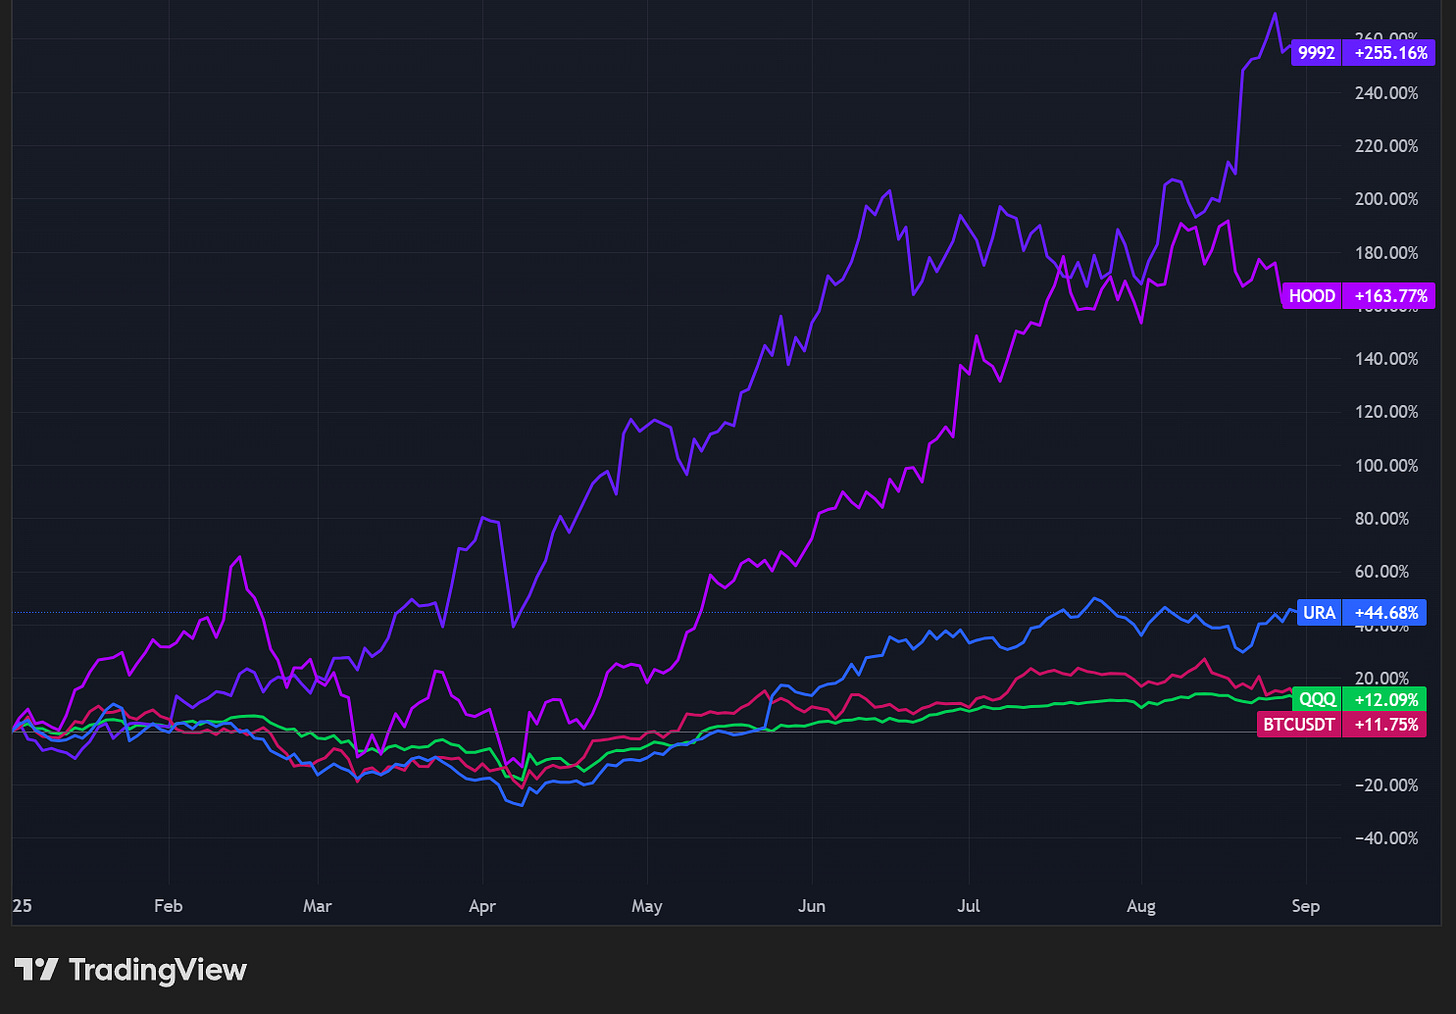Click the +44.68% value label
The height and width of the screenshot is (1014, 1456).
point(1385,613)
